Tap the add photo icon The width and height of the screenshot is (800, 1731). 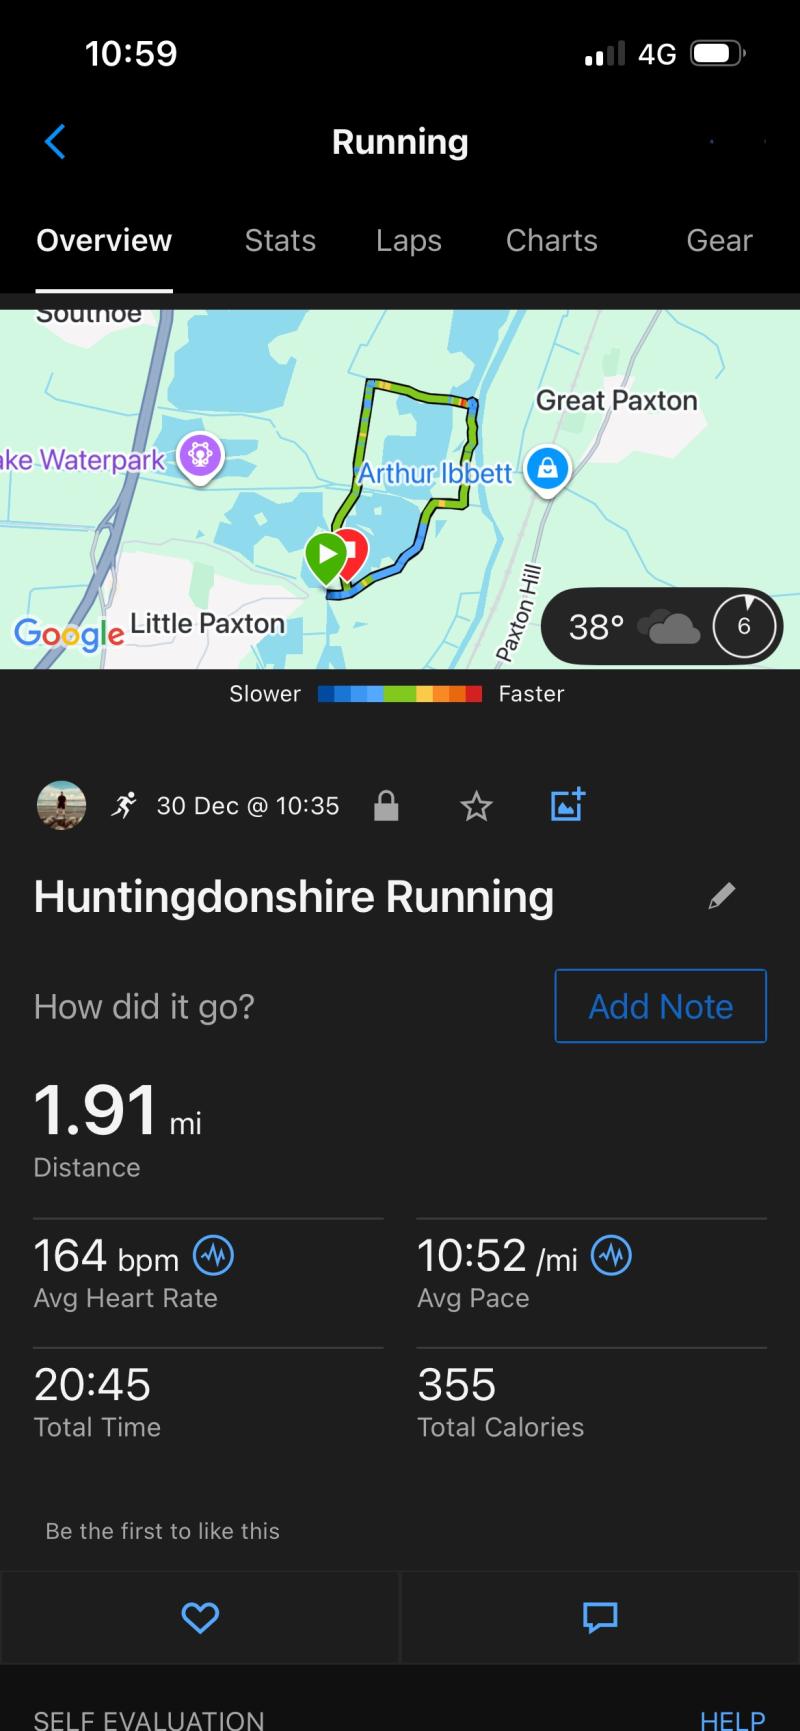pos(567,805)
